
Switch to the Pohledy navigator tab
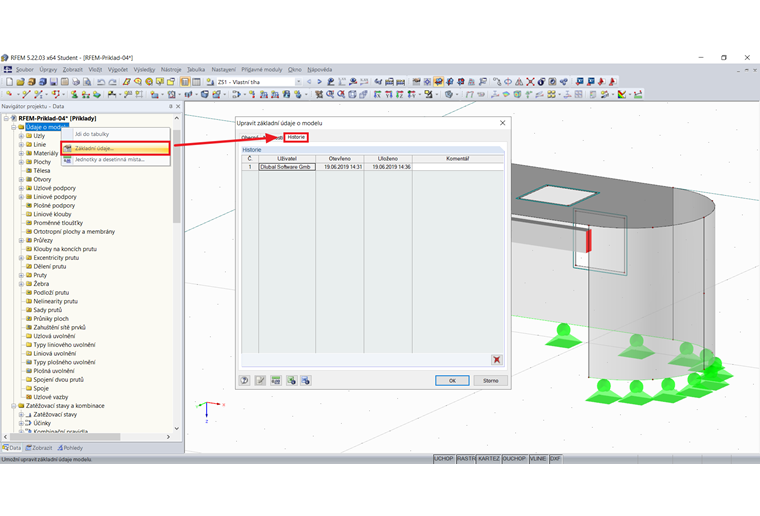click(70, 448)
